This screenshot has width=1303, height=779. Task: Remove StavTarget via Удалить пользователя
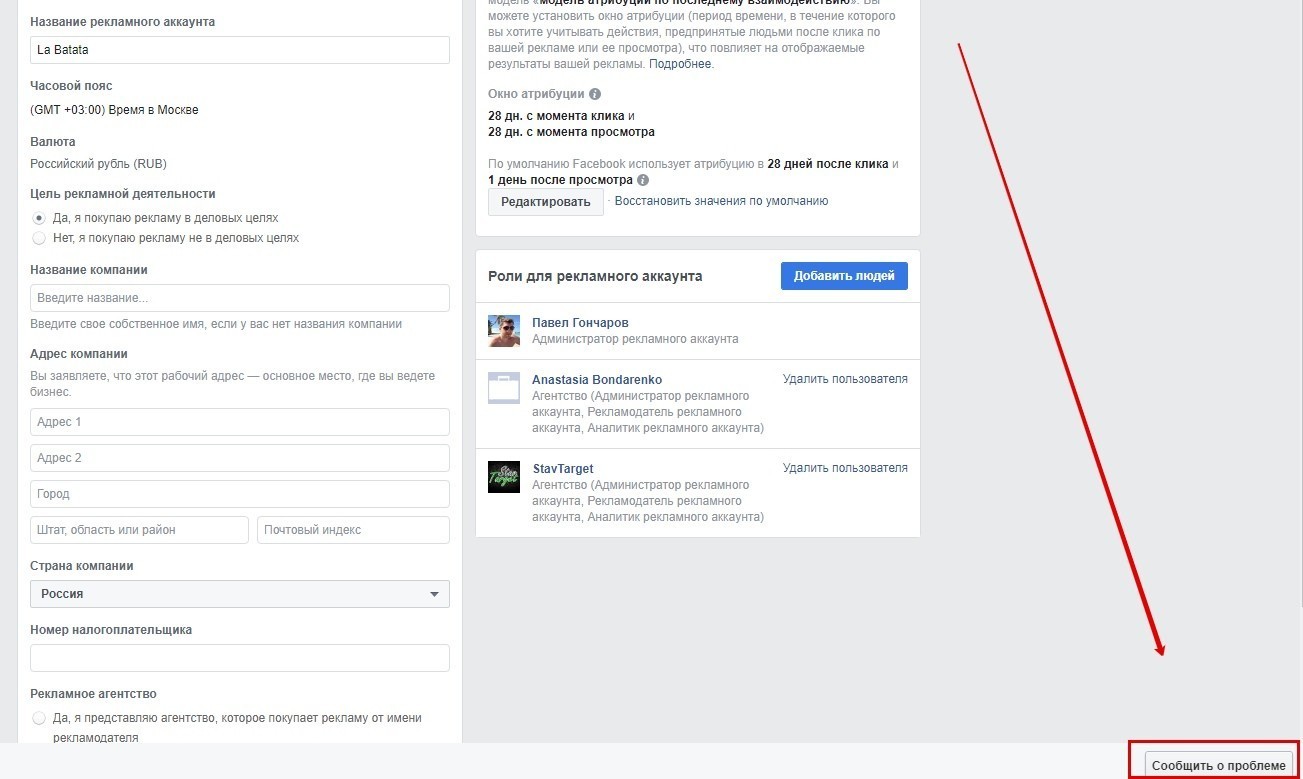coord(845,468)
